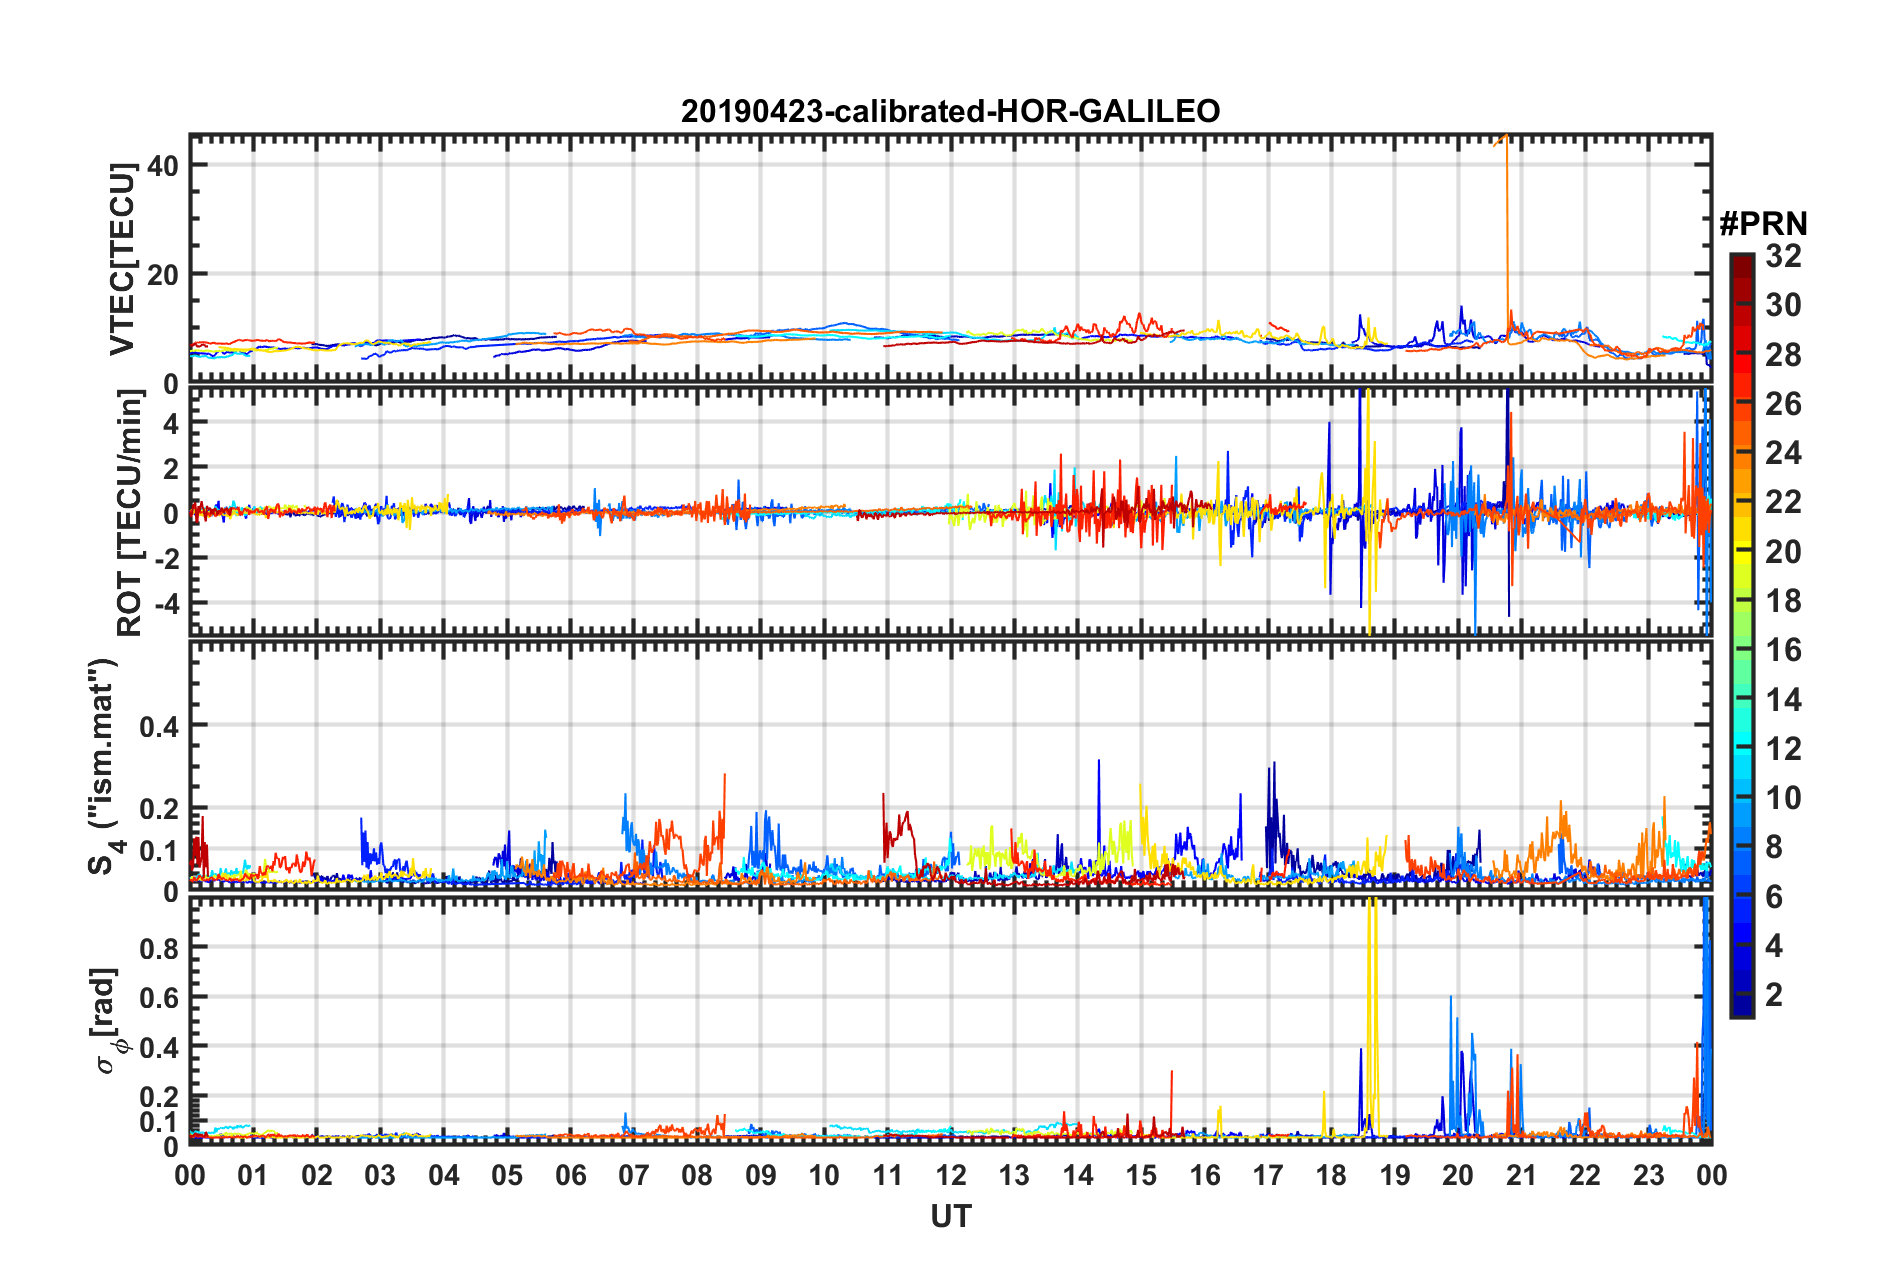Click colorbar tick label 28
Image resolution: width=1902 pixels, height=1272 pixels.
pyautogui.click(x=1783, y=355)
